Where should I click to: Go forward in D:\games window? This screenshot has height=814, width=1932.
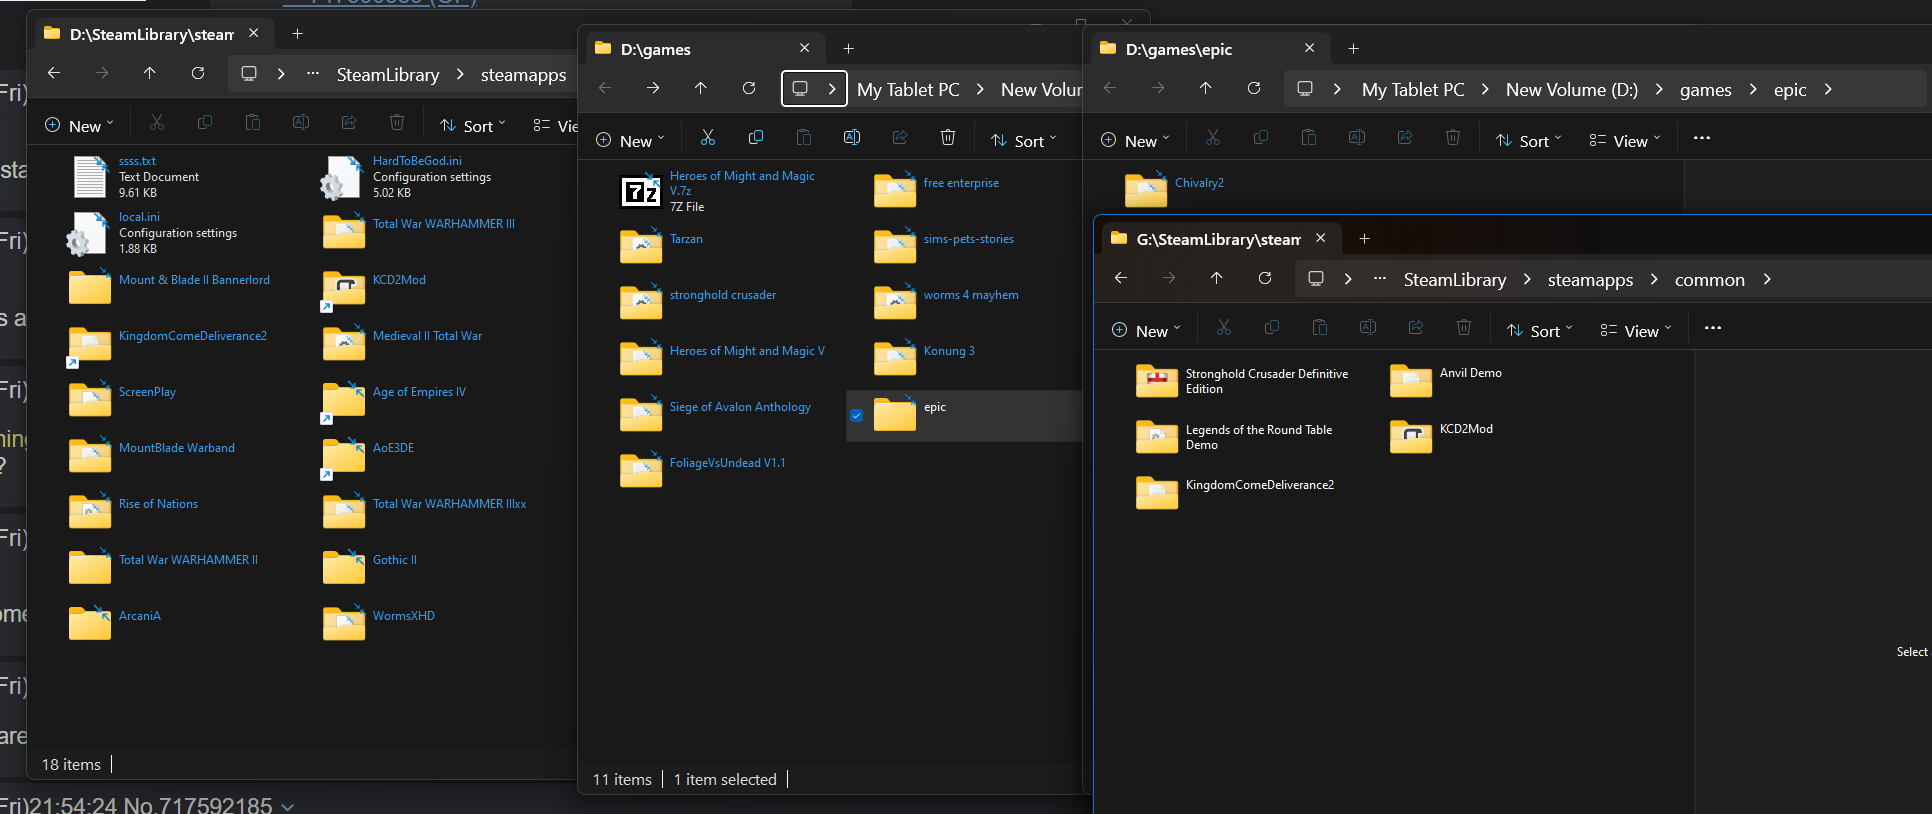pyautogui.click(x=653, y=88)
